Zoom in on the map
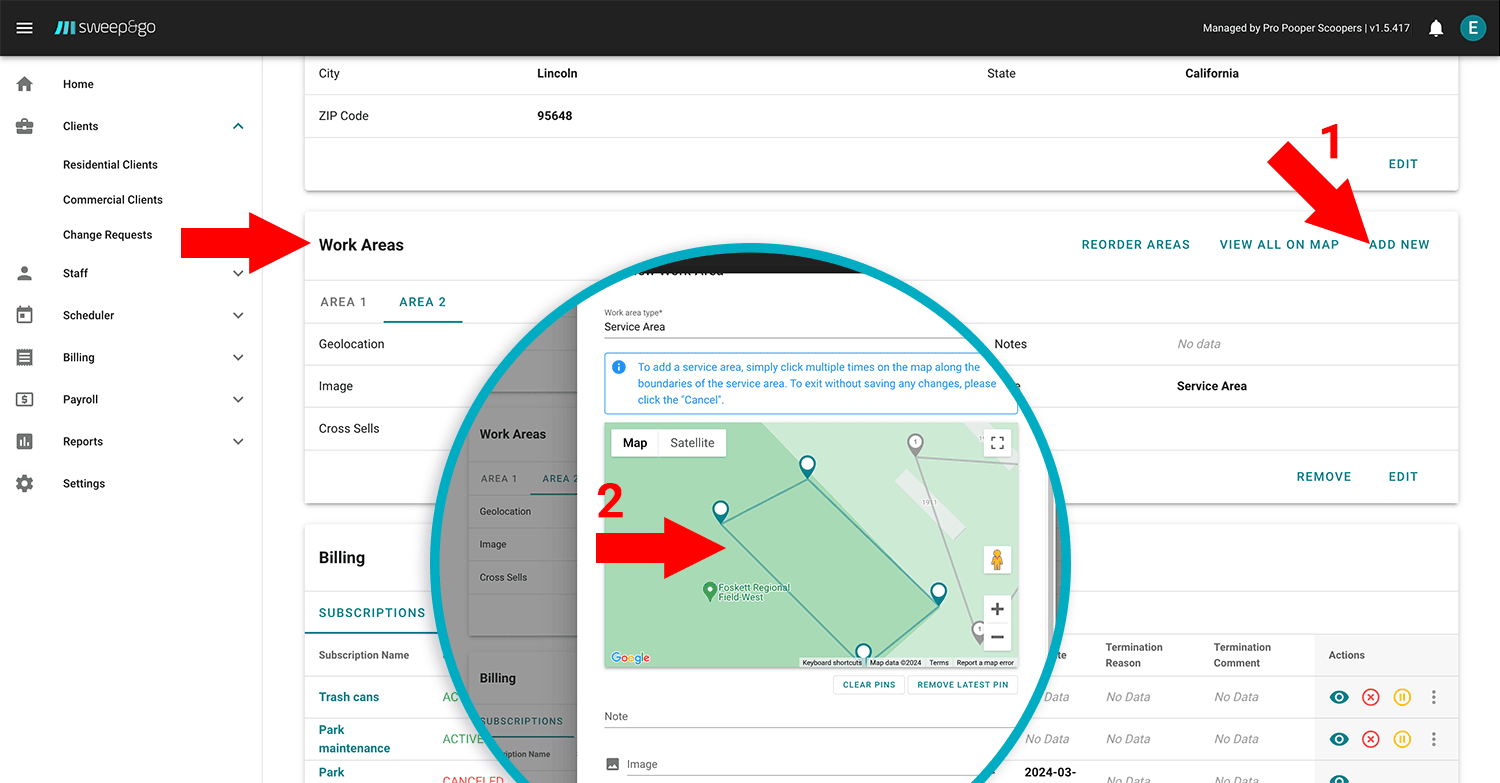The image size is (1500, 783). click(997, 609)
